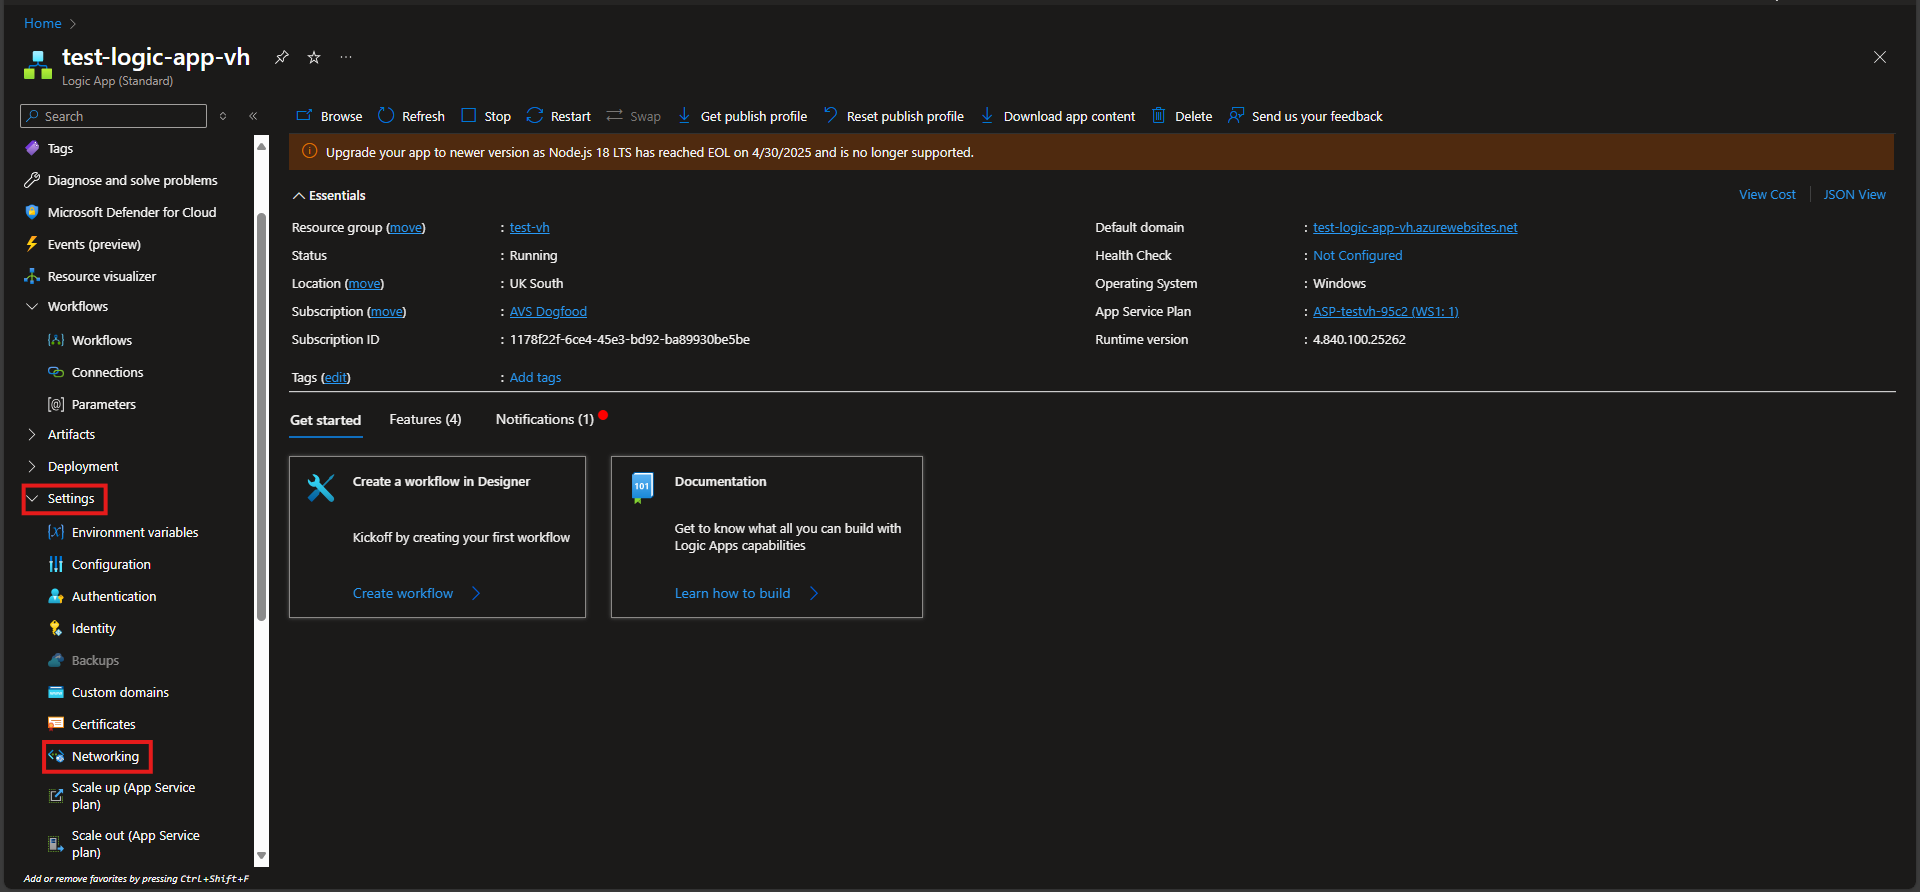
Task: Open Networking under Settings
Action: [x=105, y=756]
